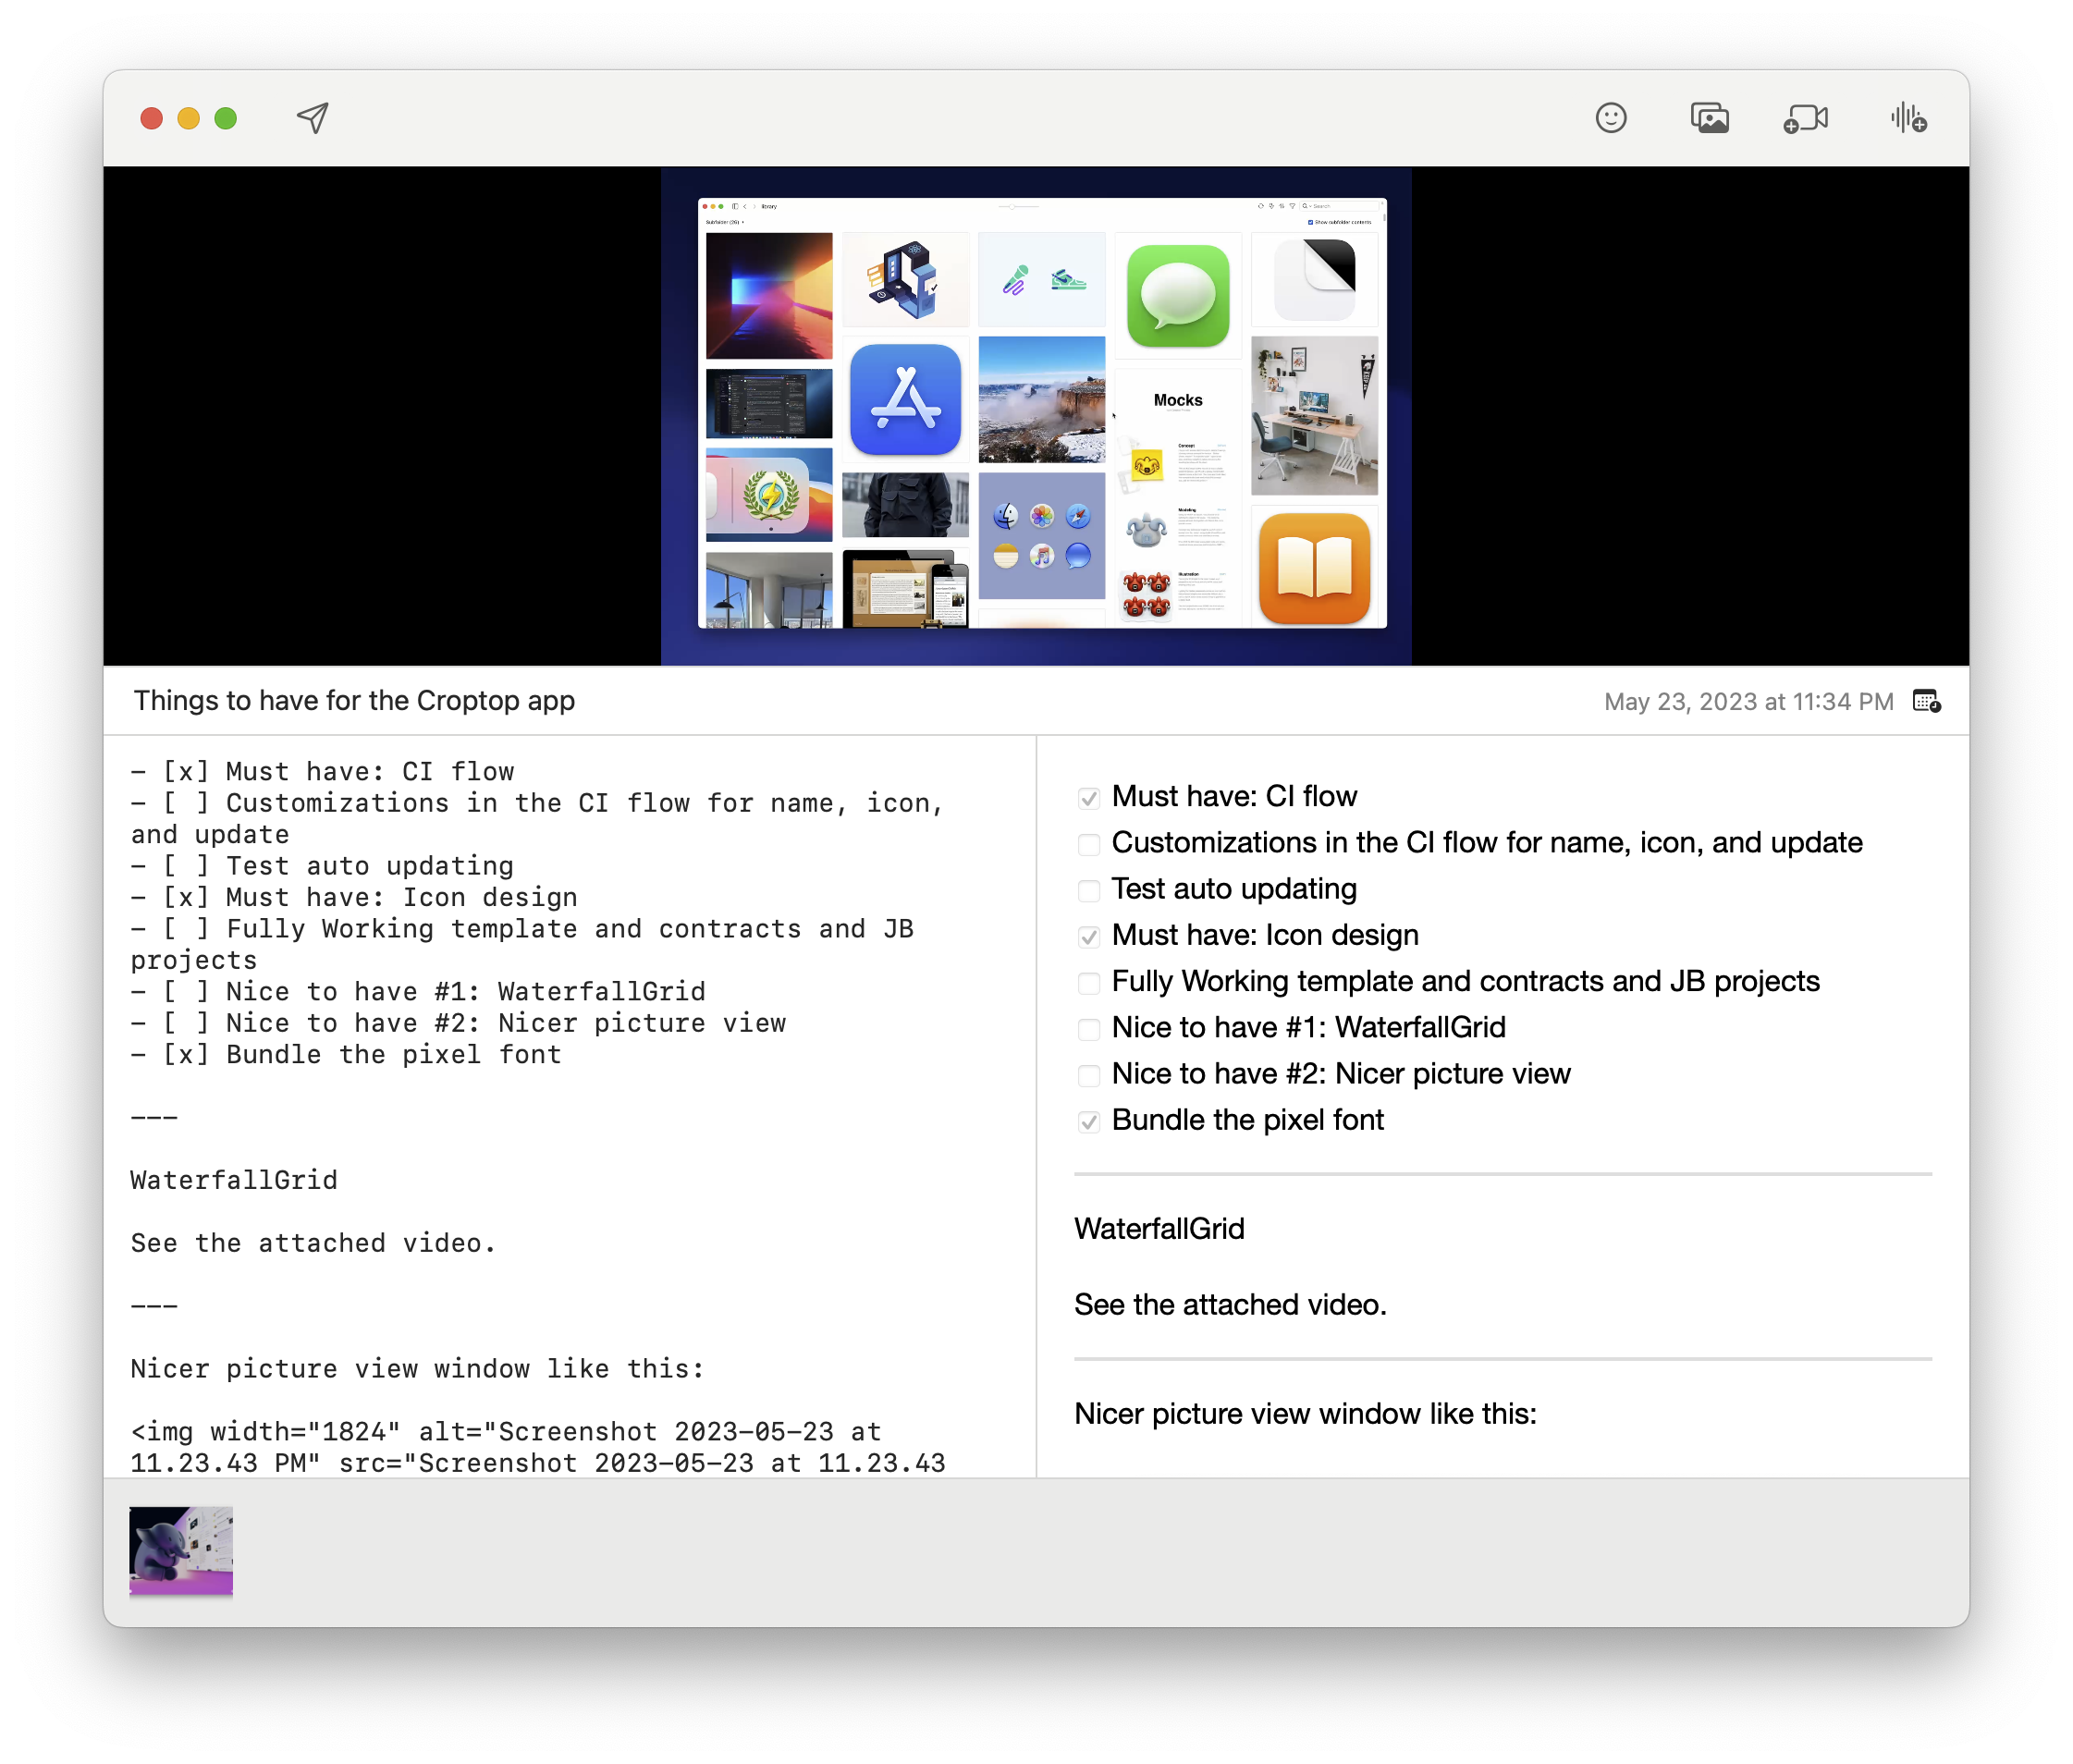The width and height of the screenshot is (2073, 1764).
Task: Uncheck the 'Bundle the pixel font' checkbox
Action: [x=1089, y=1121]
